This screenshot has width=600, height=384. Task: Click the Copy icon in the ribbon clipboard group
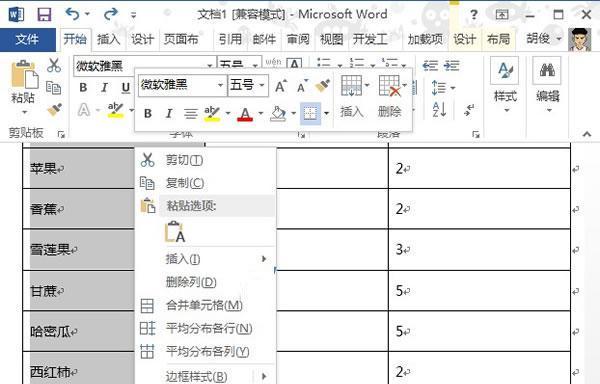coord(54,88)
